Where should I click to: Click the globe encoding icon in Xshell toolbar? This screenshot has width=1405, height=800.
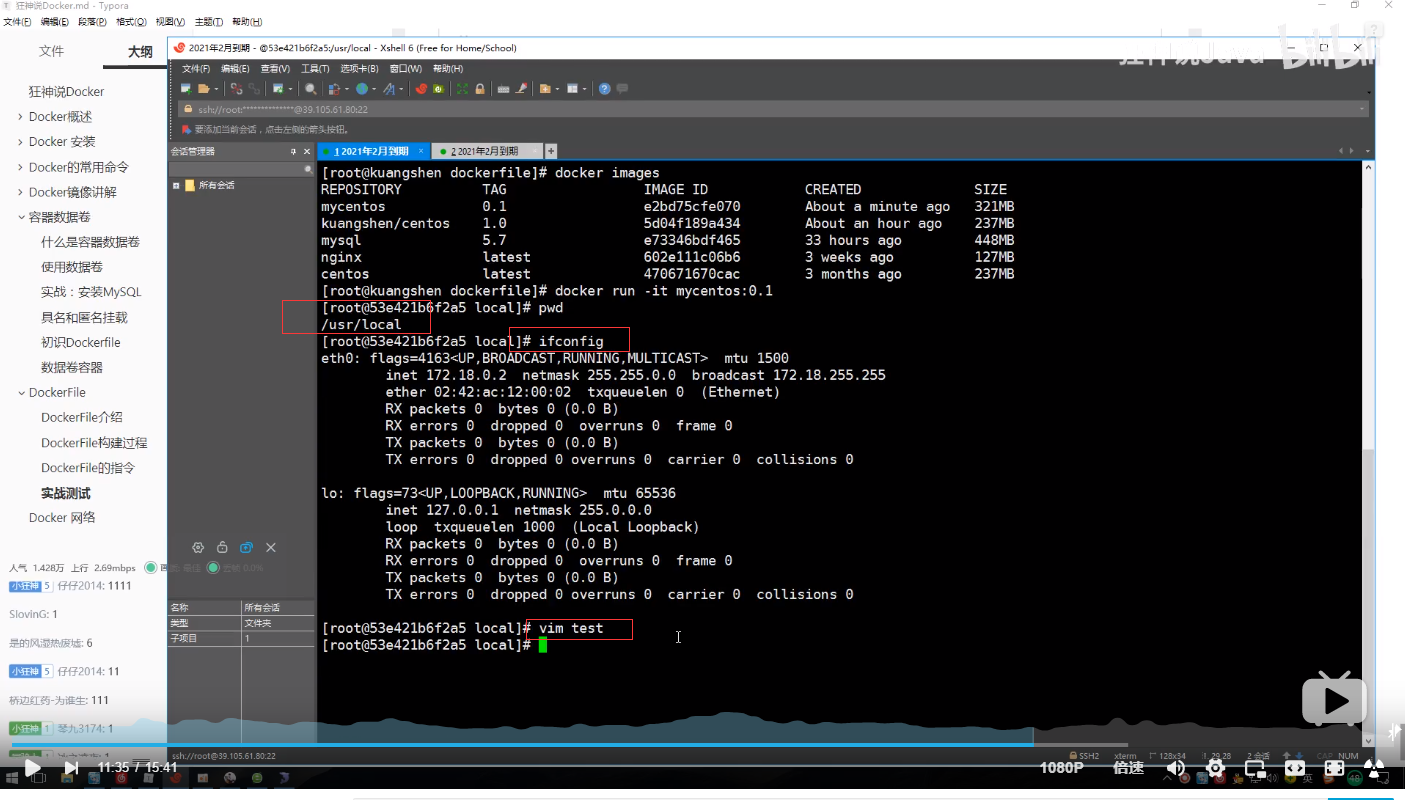coord(362,89)
